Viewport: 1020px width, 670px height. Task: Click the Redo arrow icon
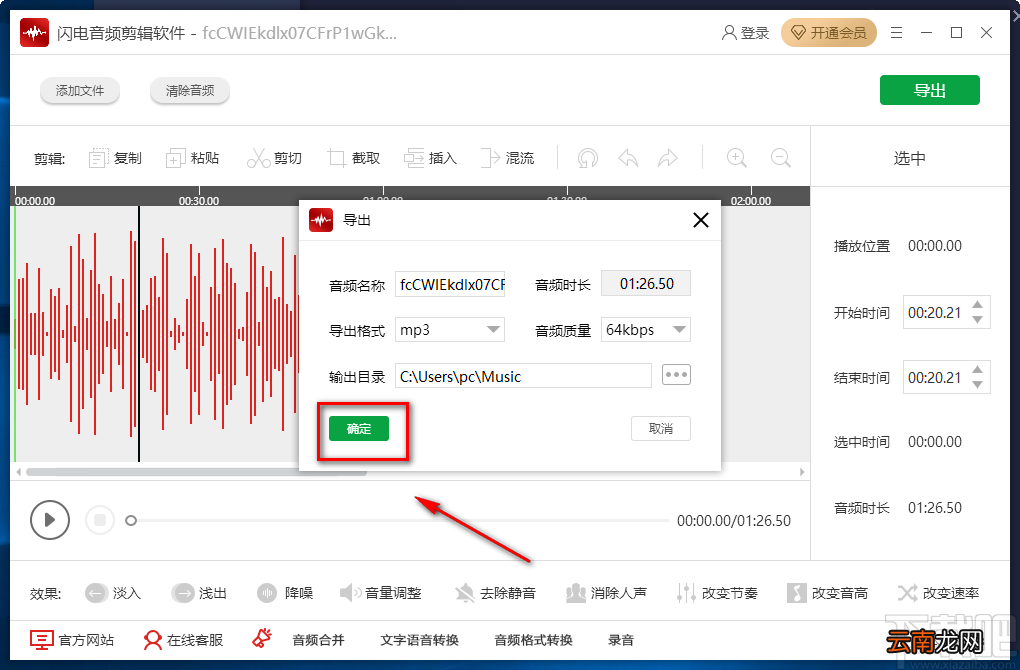coord(667,158)
